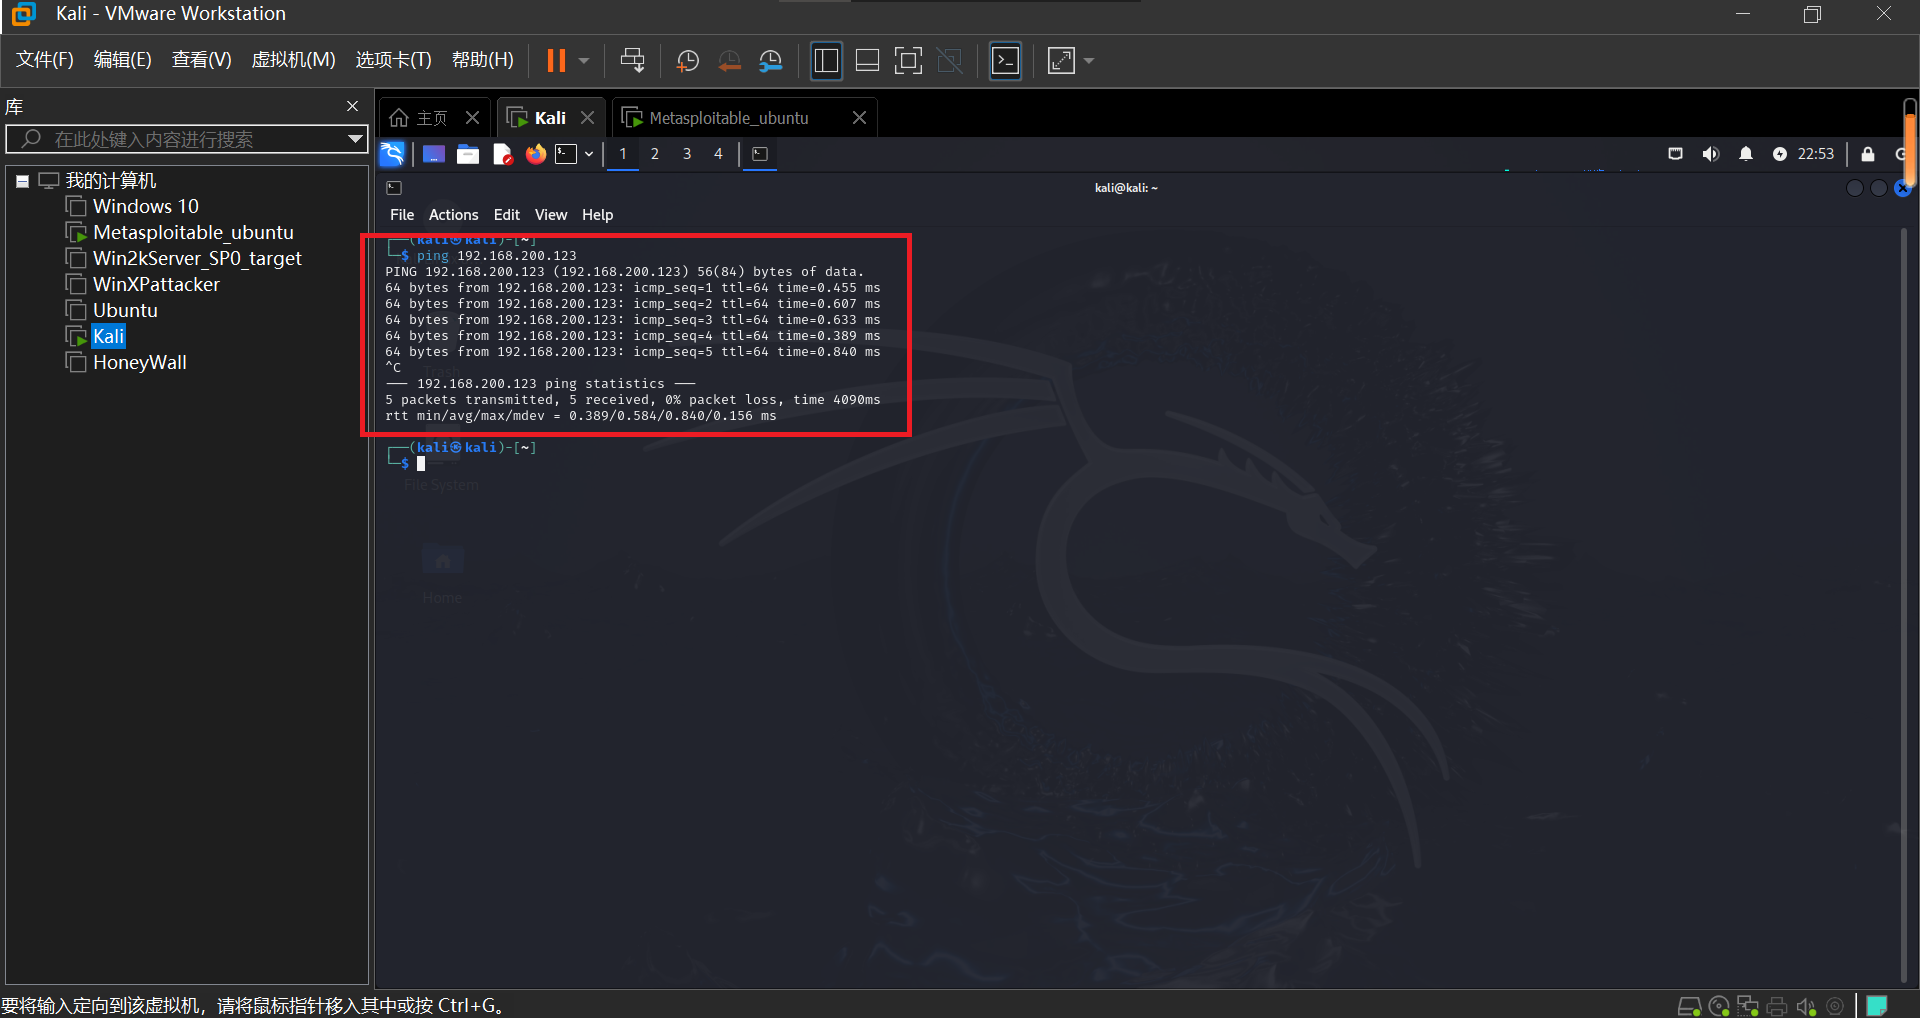Image resolution: width=1920 pixels, height=1018 pixels.
Task: Launch terminal emulator from Kali panel
Action: (567, 154)
